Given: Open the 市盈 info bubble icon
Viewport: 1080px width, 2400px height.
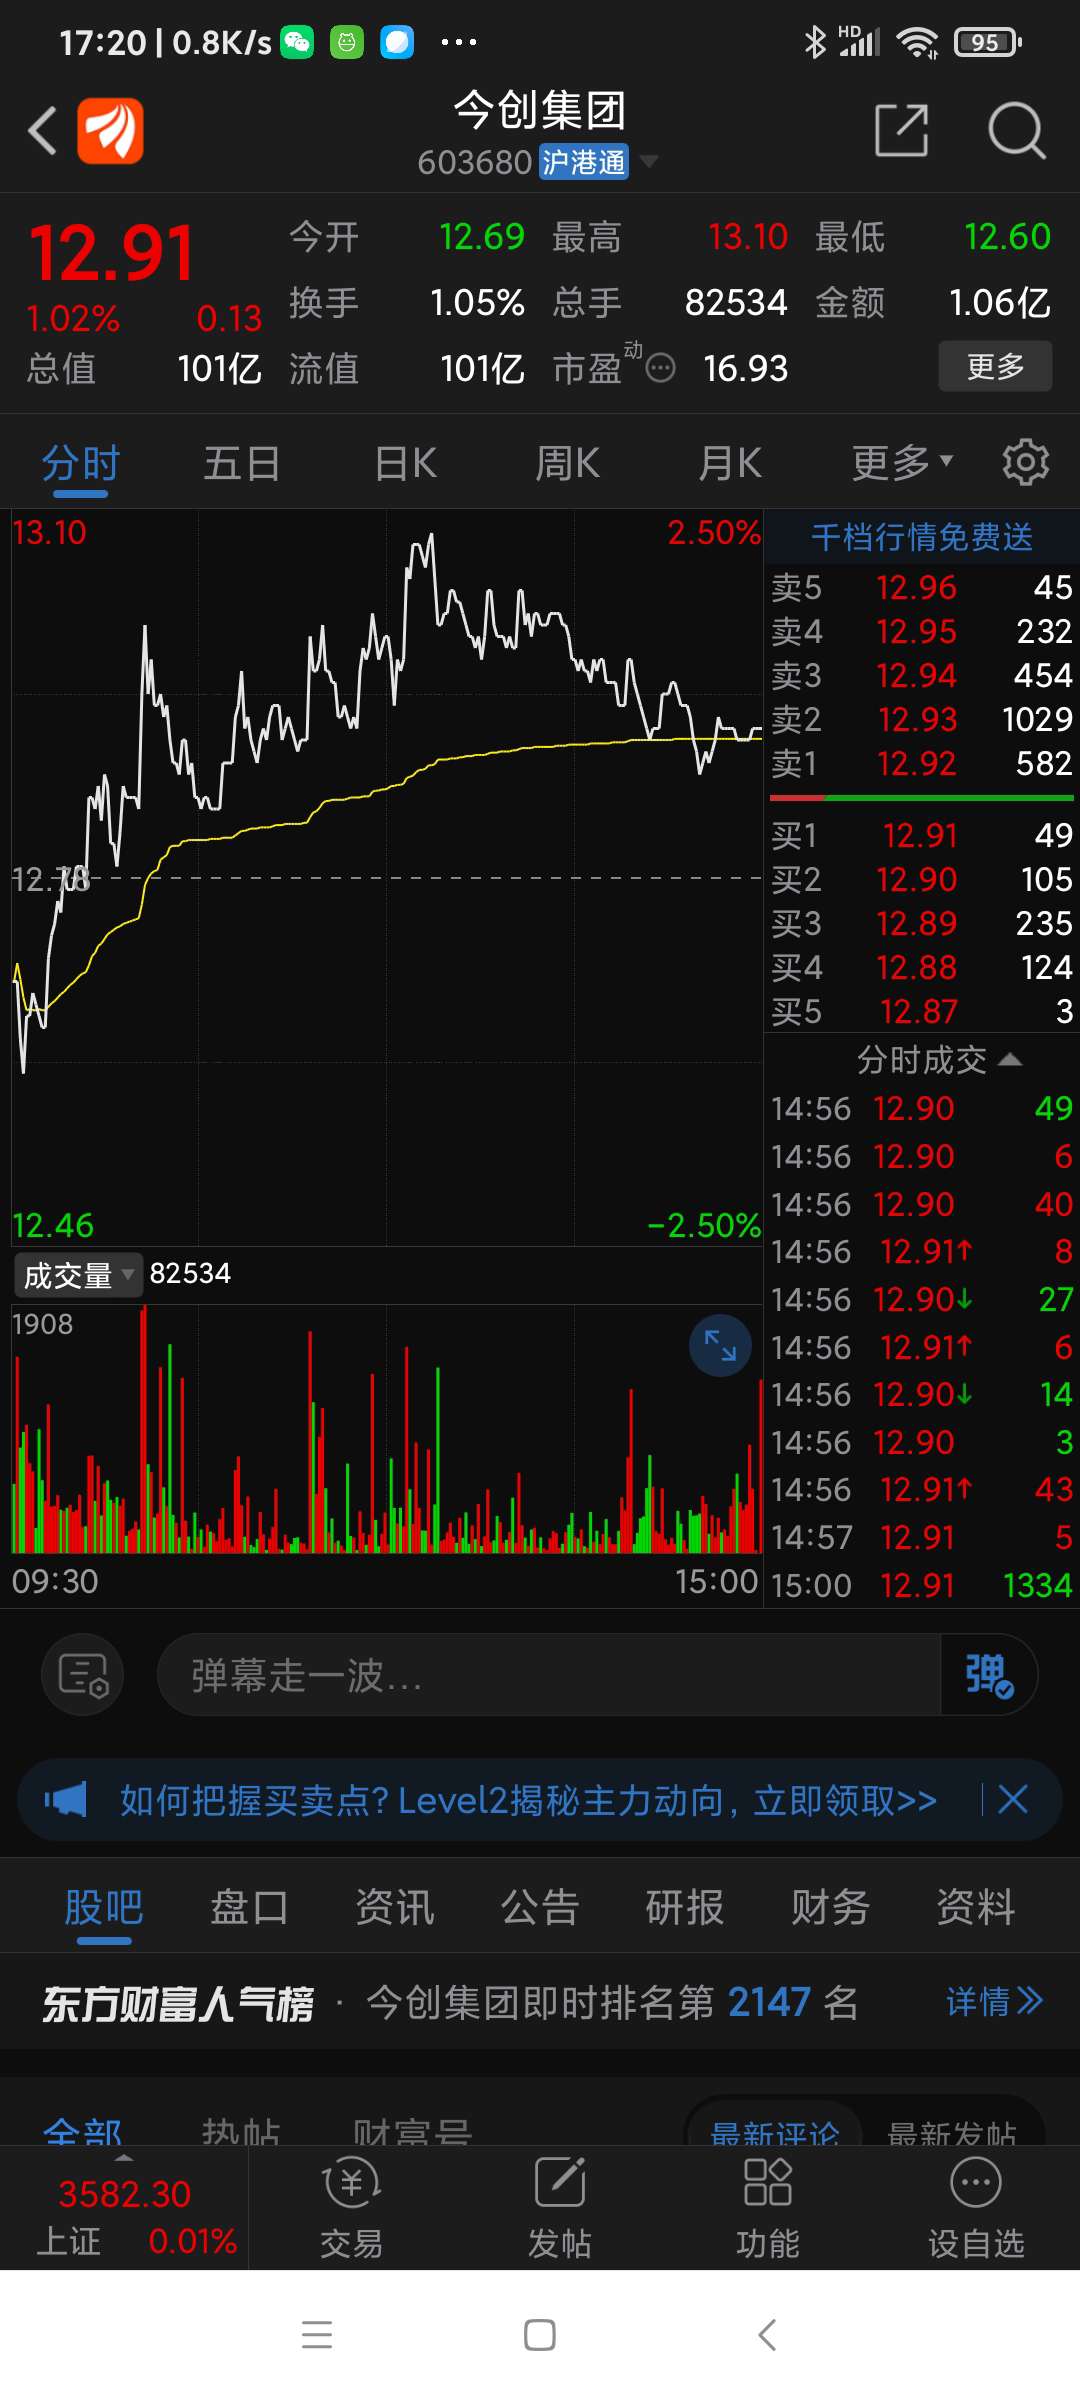Looking at the screenshot, I should (x=660, y=369).
